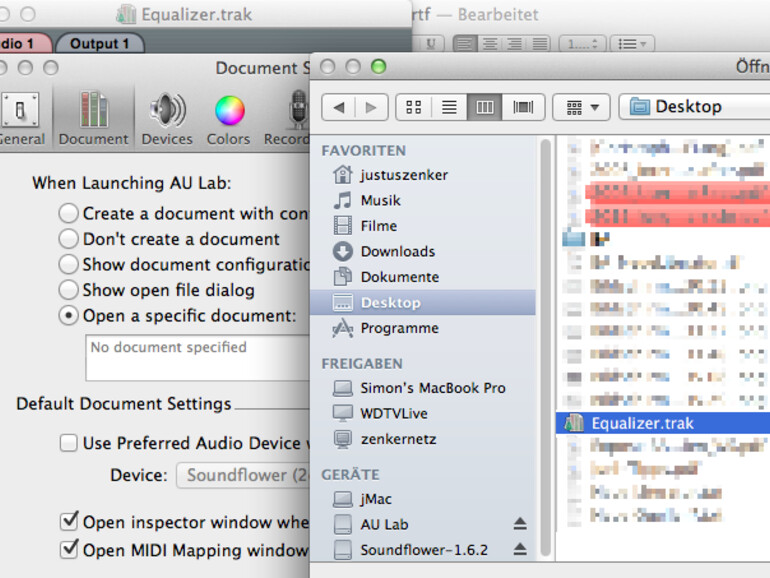The image size is (770, 578).
Task: Select Don't create a document option
Action: [x=68, y=239]
